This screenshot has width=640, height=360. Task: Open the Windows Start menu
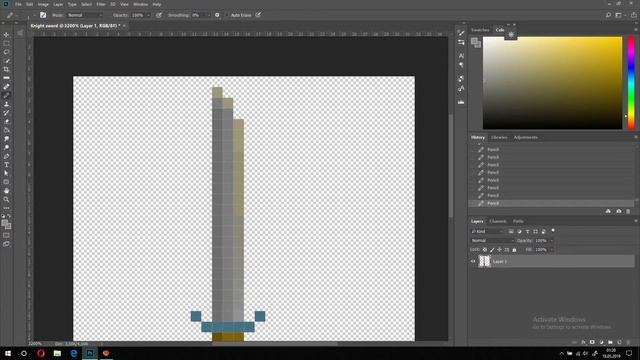[x=7, y=353]
